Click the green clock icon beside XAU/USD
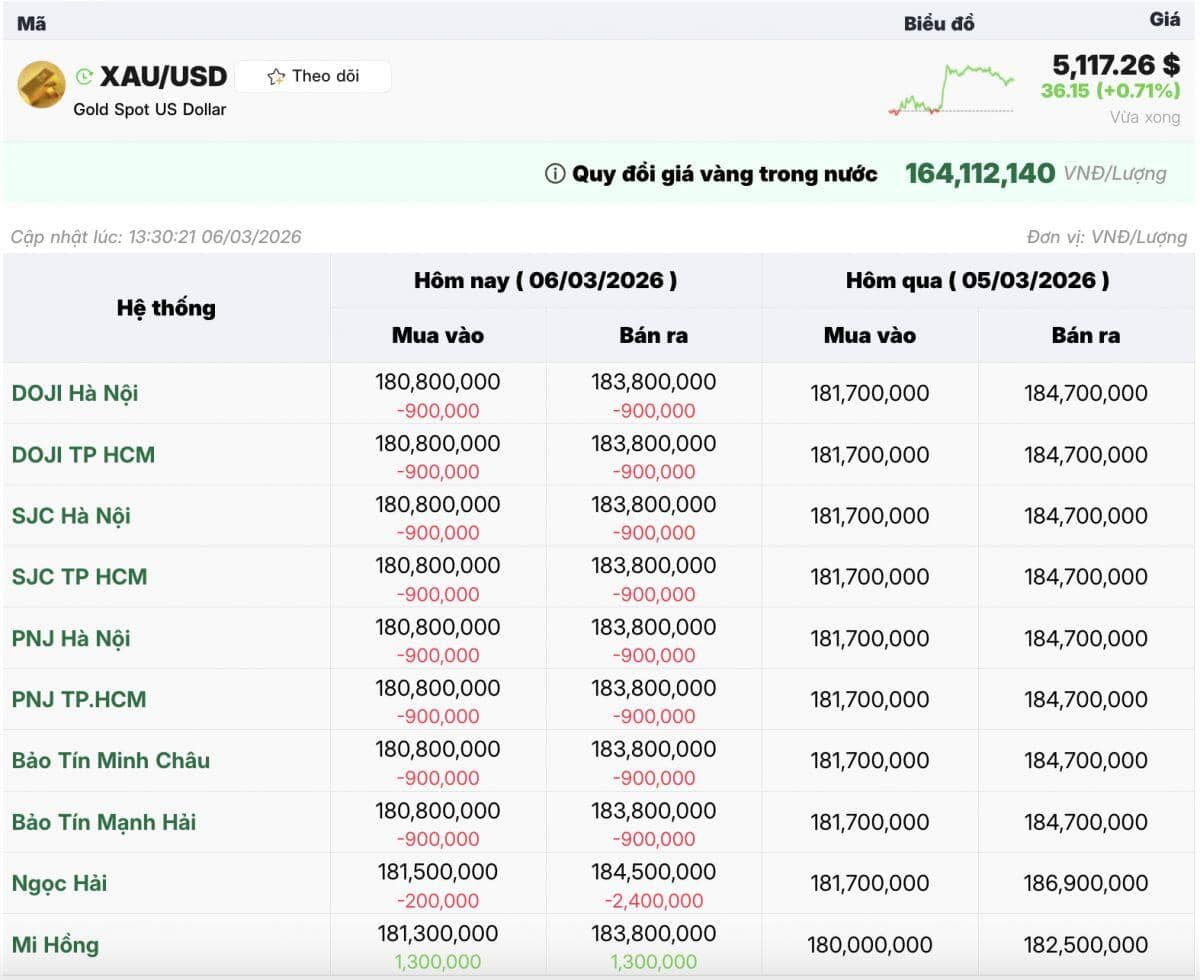Viewport: 1200px width, 980px height. click(85, 76)
